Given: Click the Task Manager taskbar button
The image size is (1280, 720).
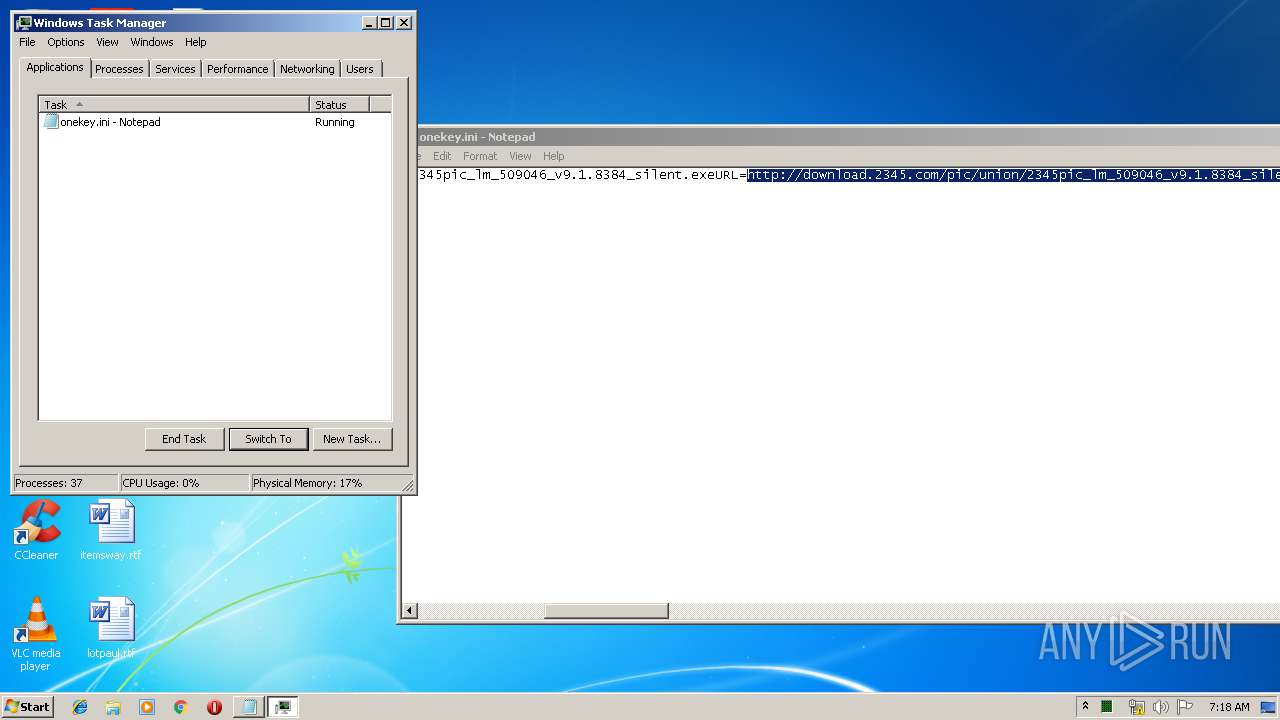Looking at the screenshot, I should tap(283, 707).
